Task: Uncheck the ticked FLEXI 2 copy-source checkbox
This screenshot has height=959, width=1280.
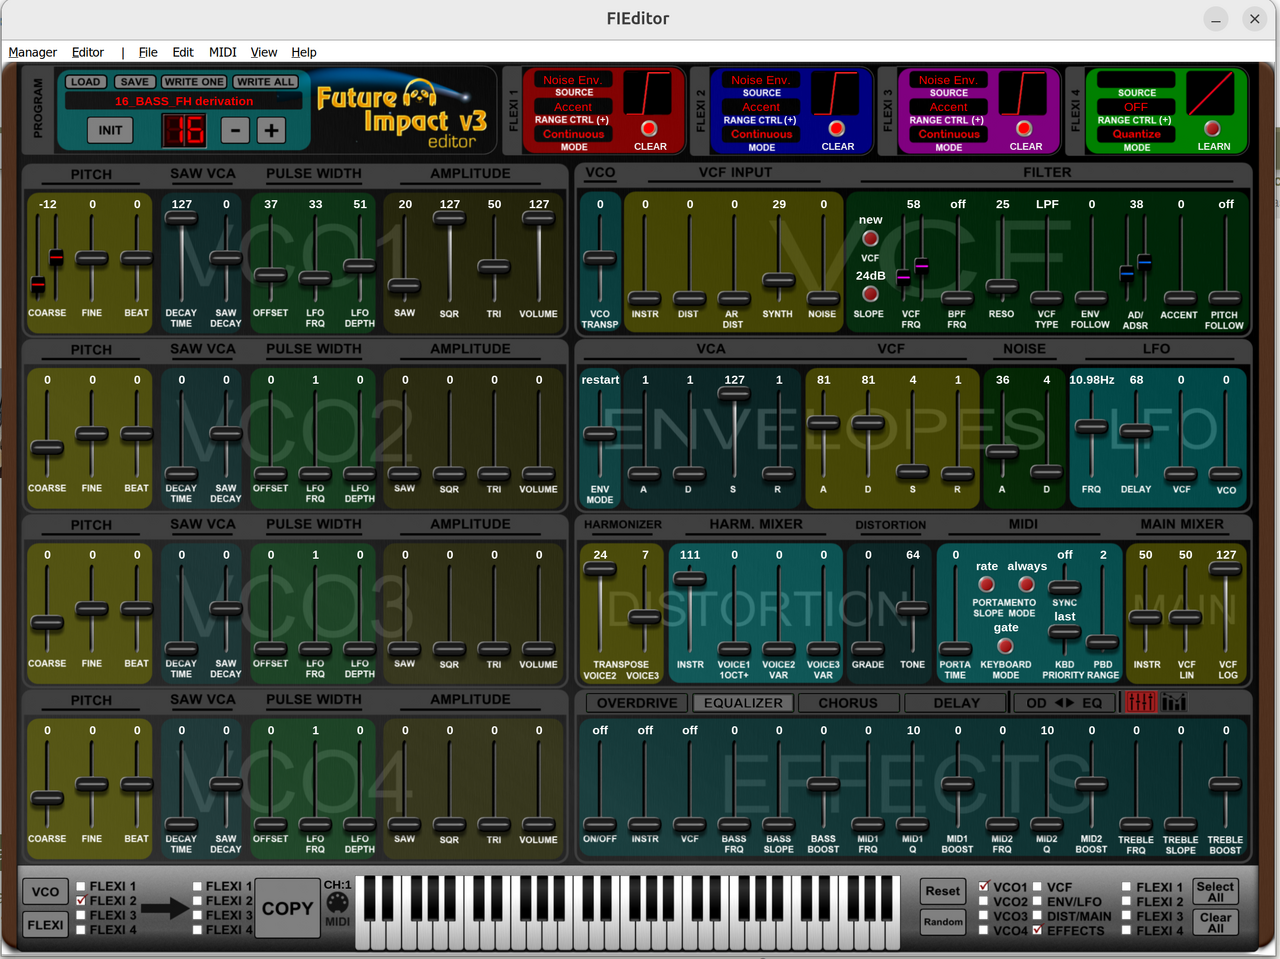Action: click(81, 900)
